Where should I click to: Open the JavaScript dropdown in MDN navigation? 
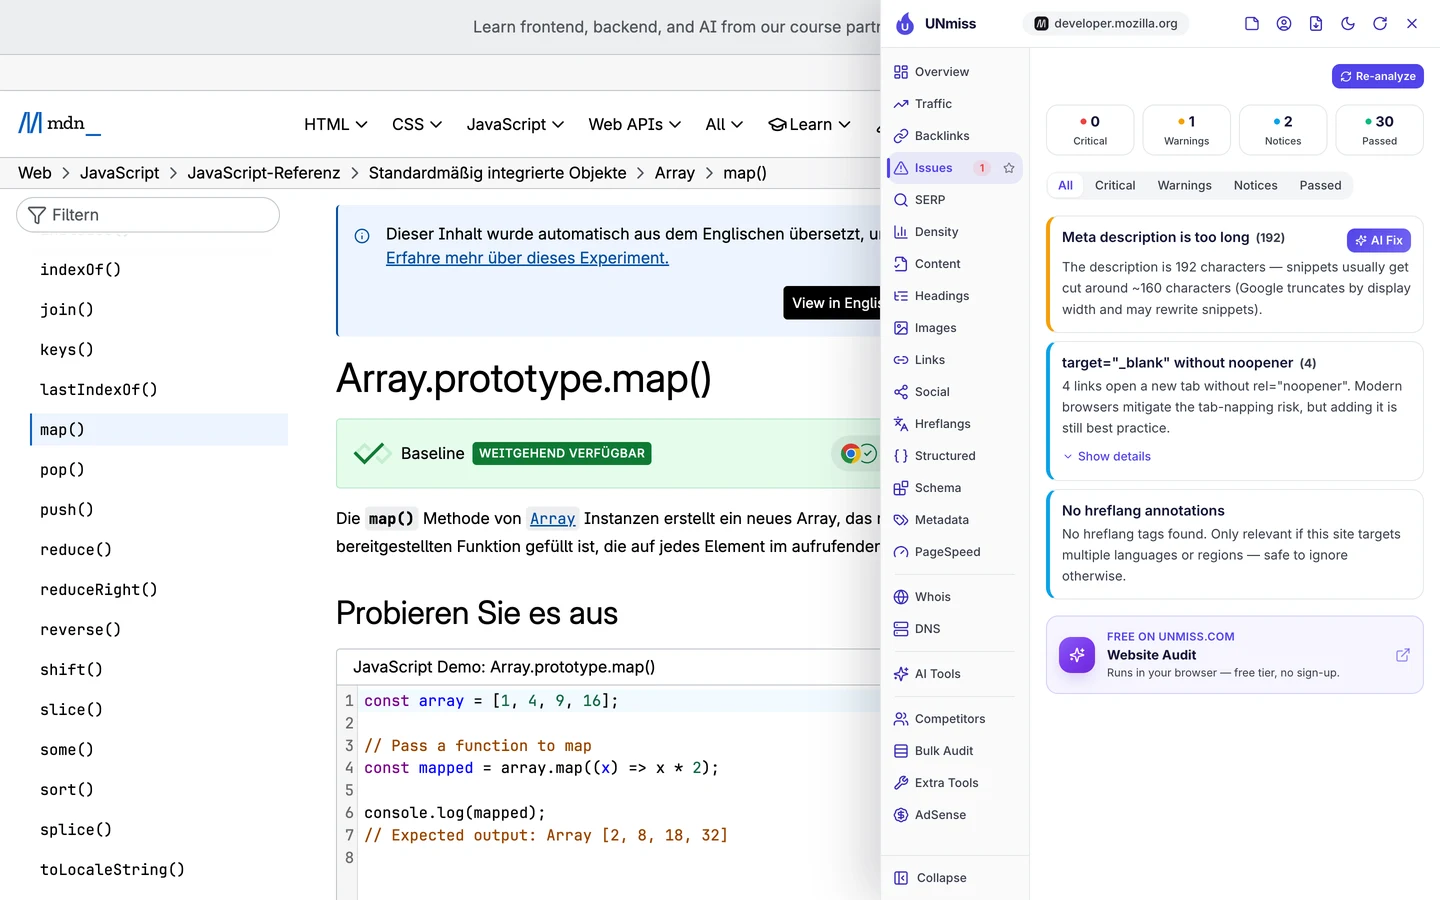coord(515,124)
